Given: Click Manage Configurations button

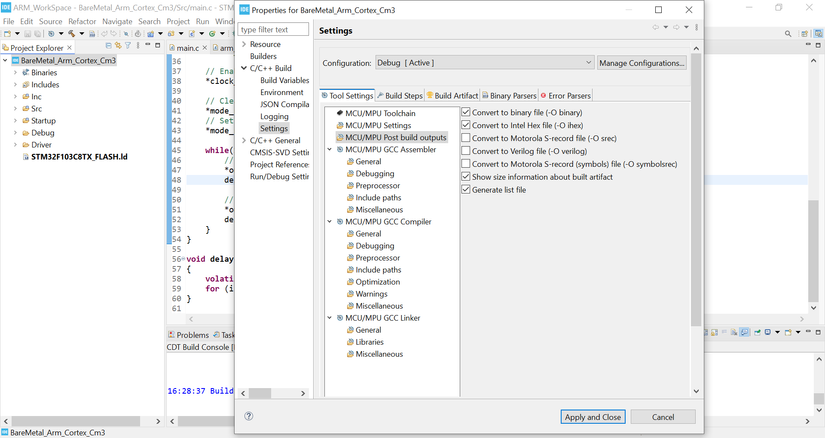Looking at the screenshot, I should point(642,63).
